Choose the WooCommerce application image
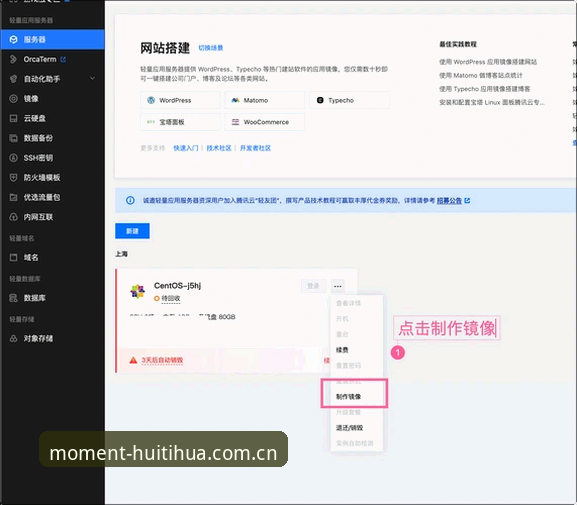The width and height of the screenshot is (577, 505). coord(265,122)
